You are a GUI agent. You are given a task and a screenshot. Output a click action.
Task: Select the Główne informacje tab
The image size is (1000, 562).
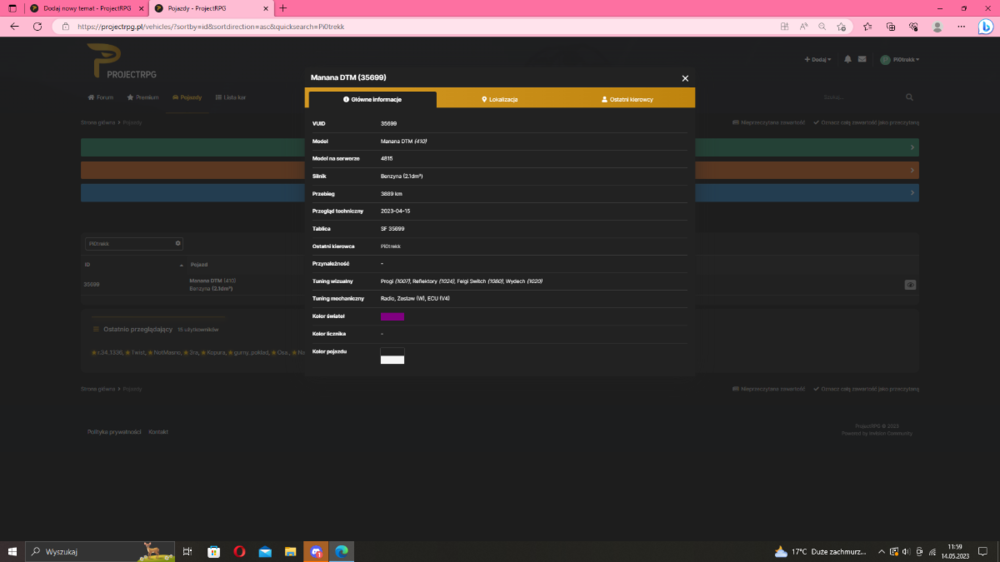[372, 100]
